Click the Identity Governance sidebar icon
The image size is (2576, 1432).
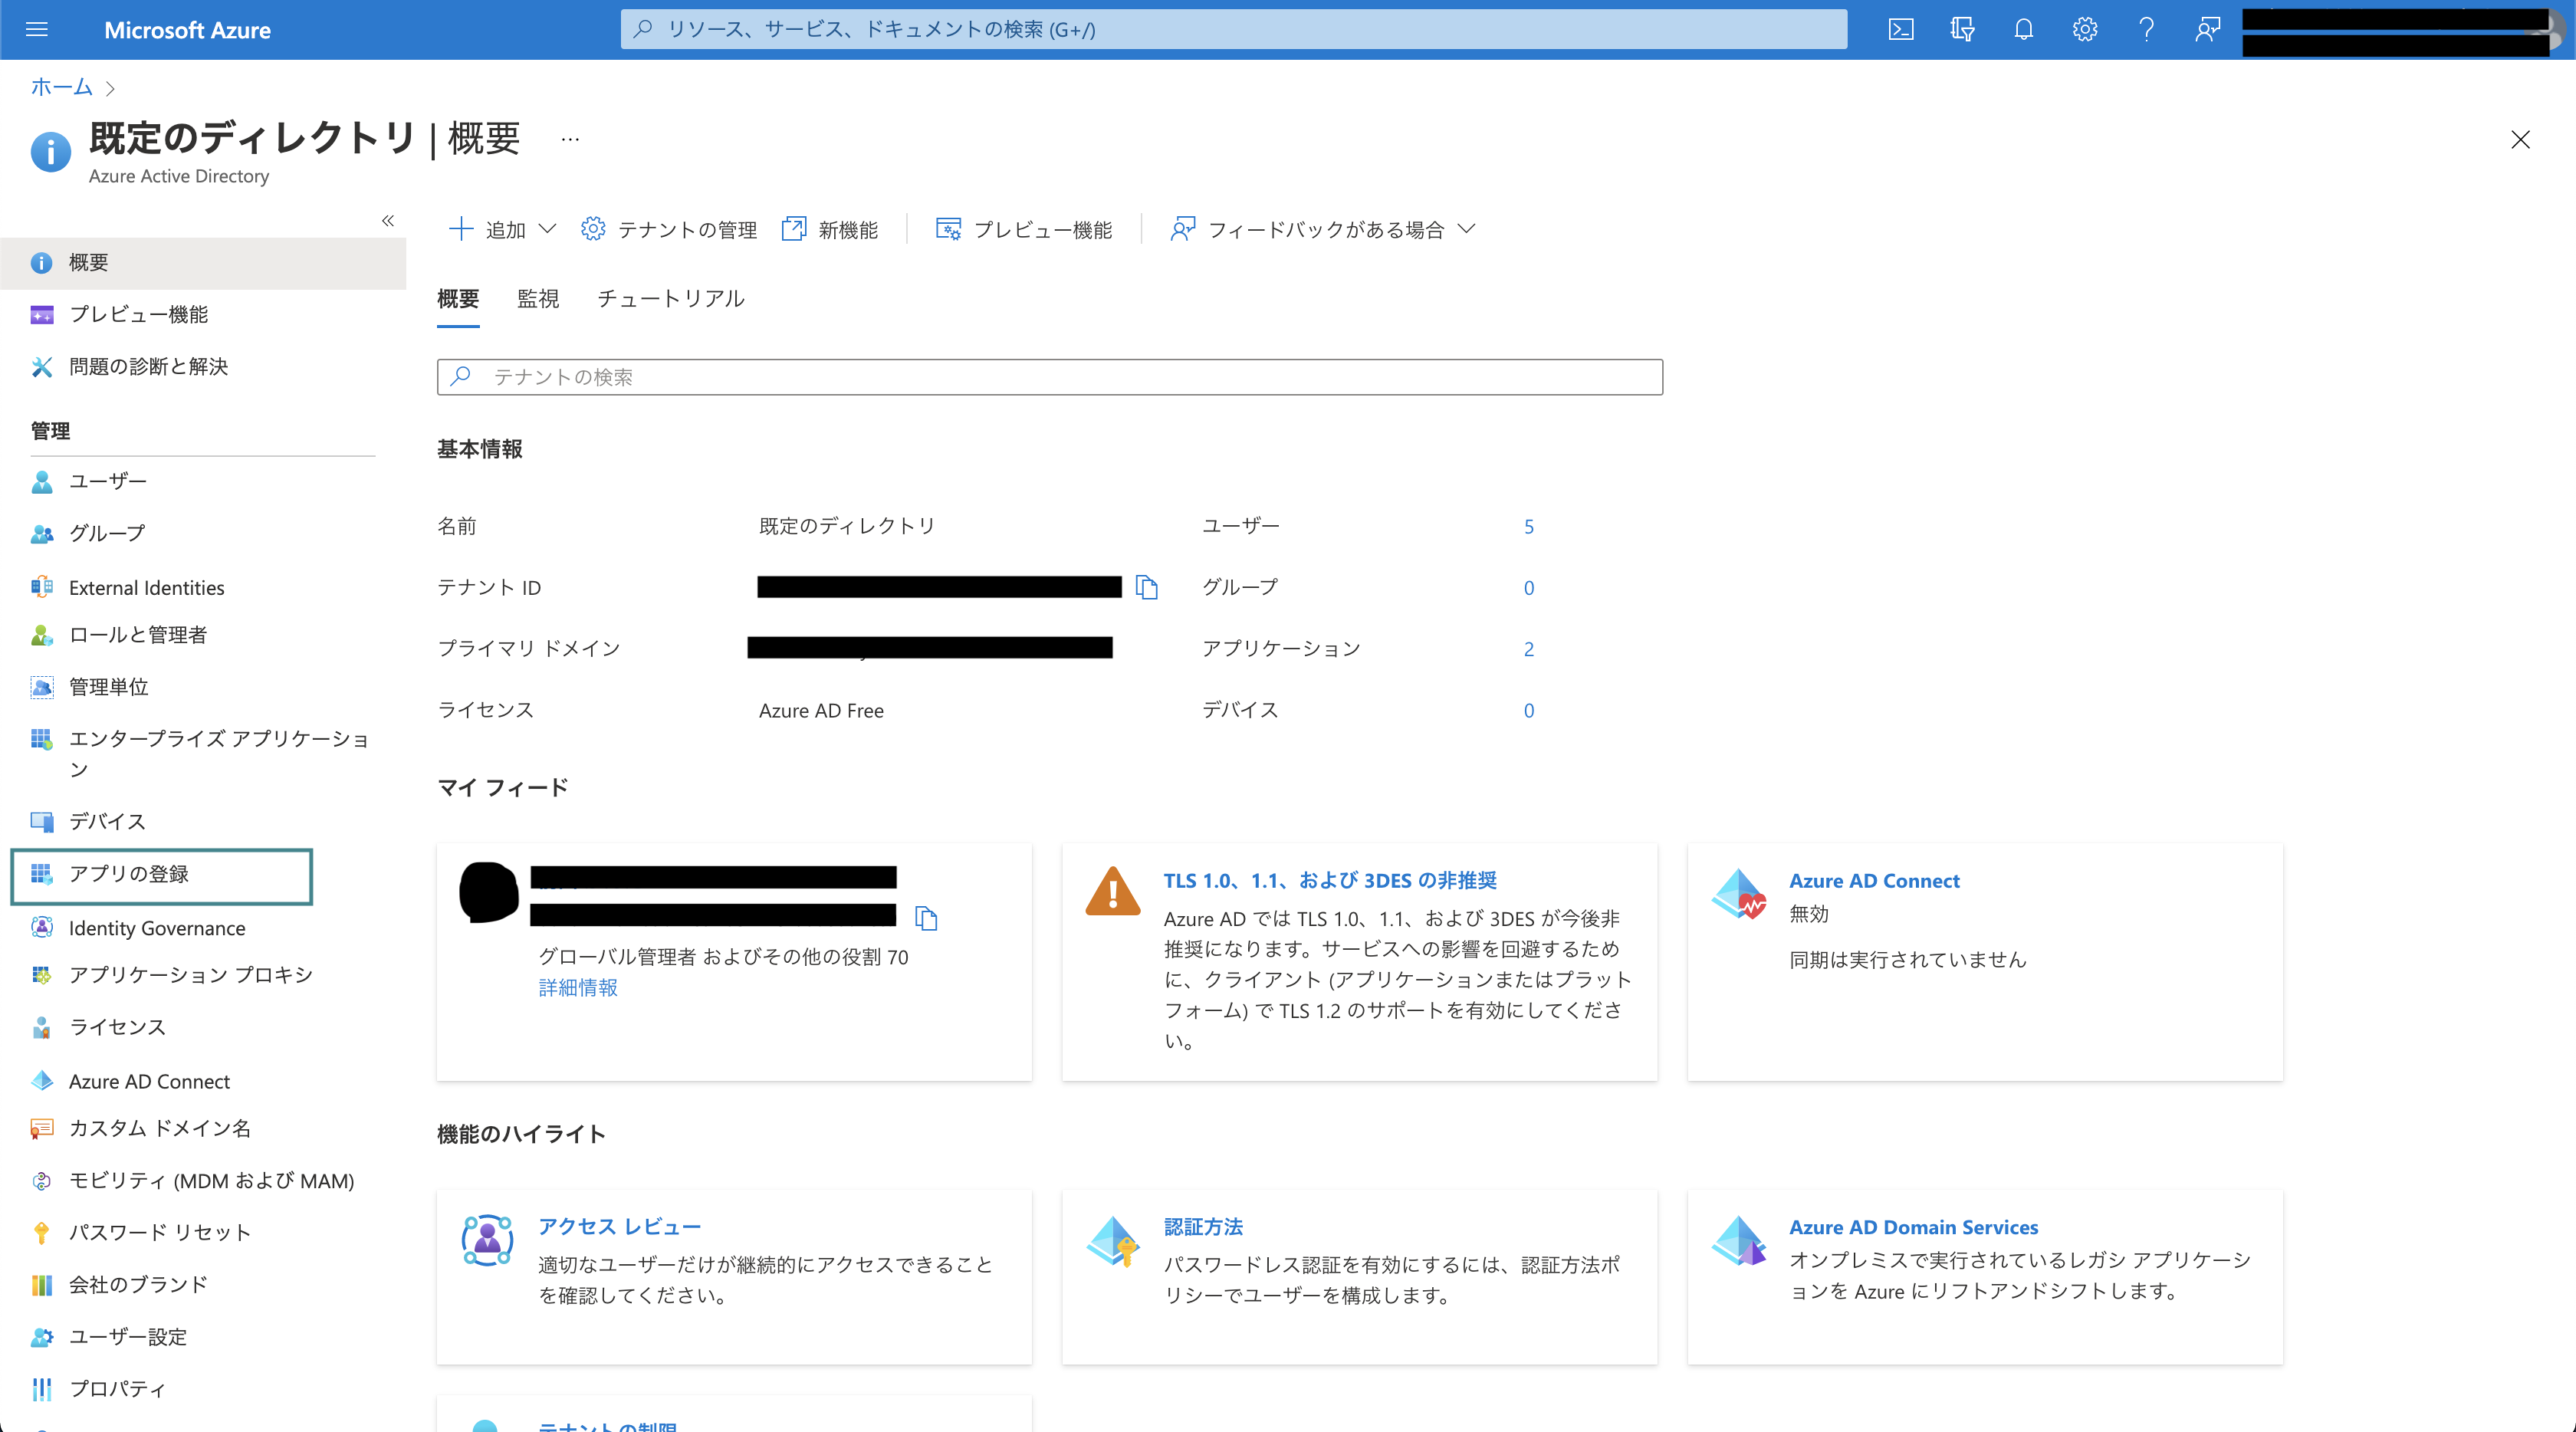click(x=41, y=928)
